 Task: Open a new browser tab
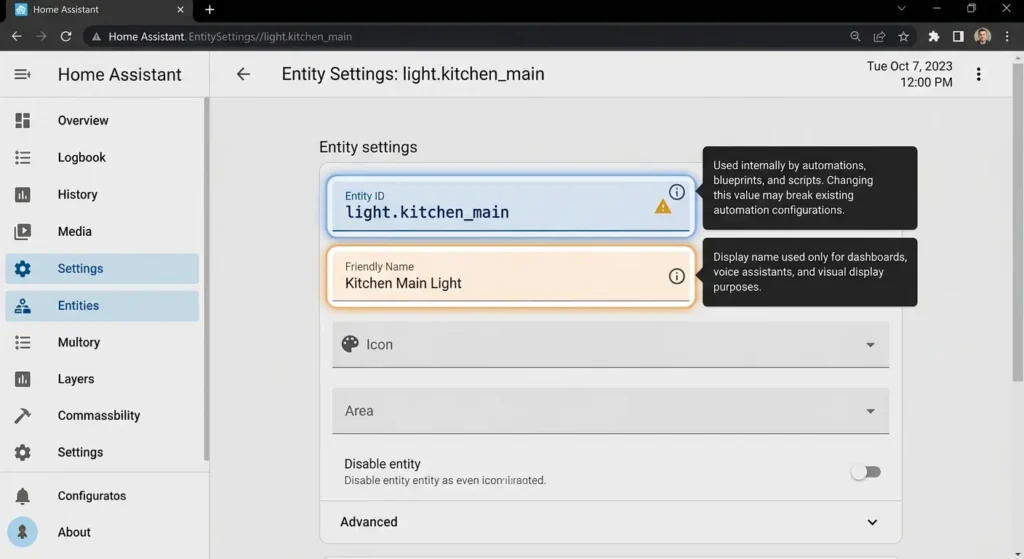click(210, 9)
